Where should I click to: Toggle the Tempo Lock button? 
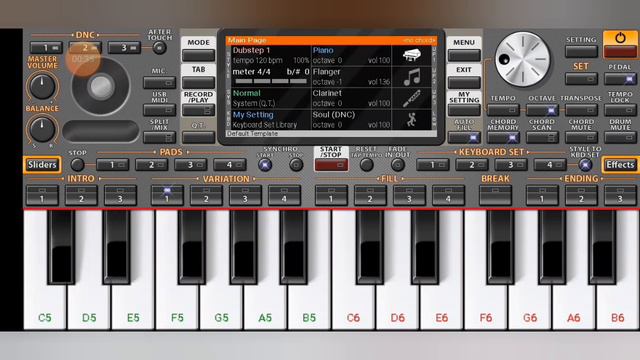click(x=620, y=110)
